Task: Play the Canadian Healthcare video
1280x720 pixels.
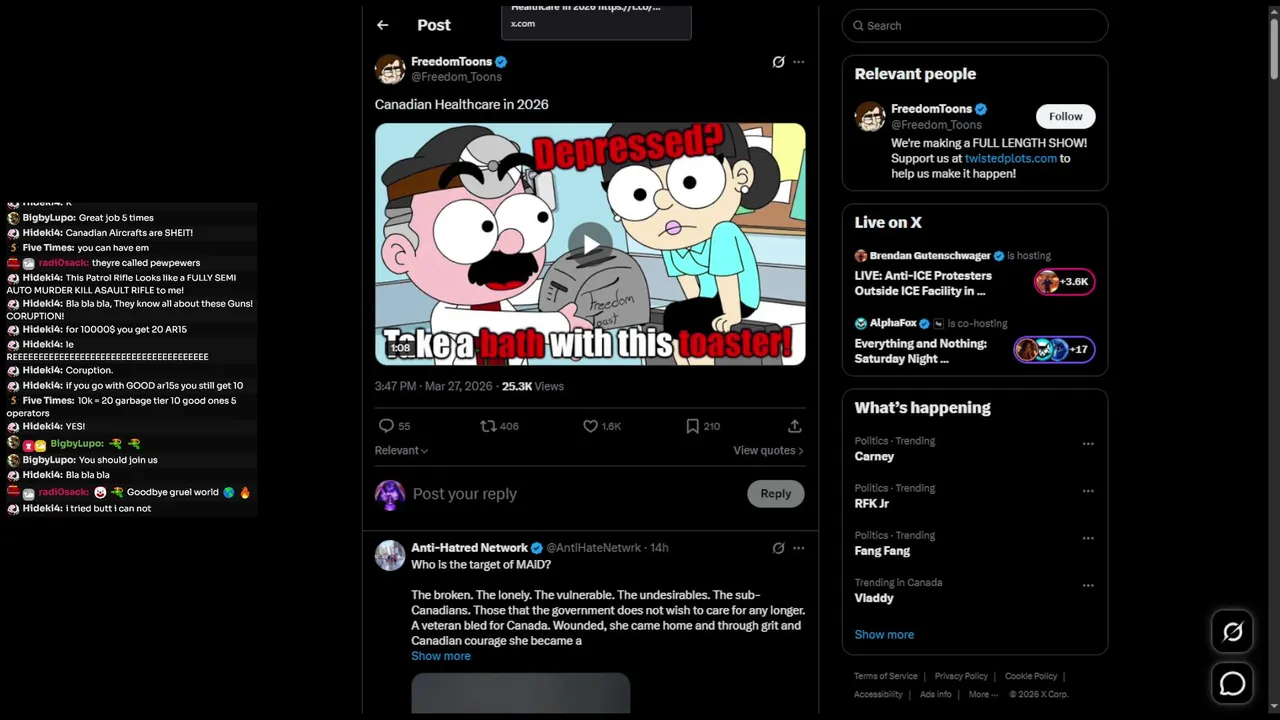Action: (x=591, y=244)
